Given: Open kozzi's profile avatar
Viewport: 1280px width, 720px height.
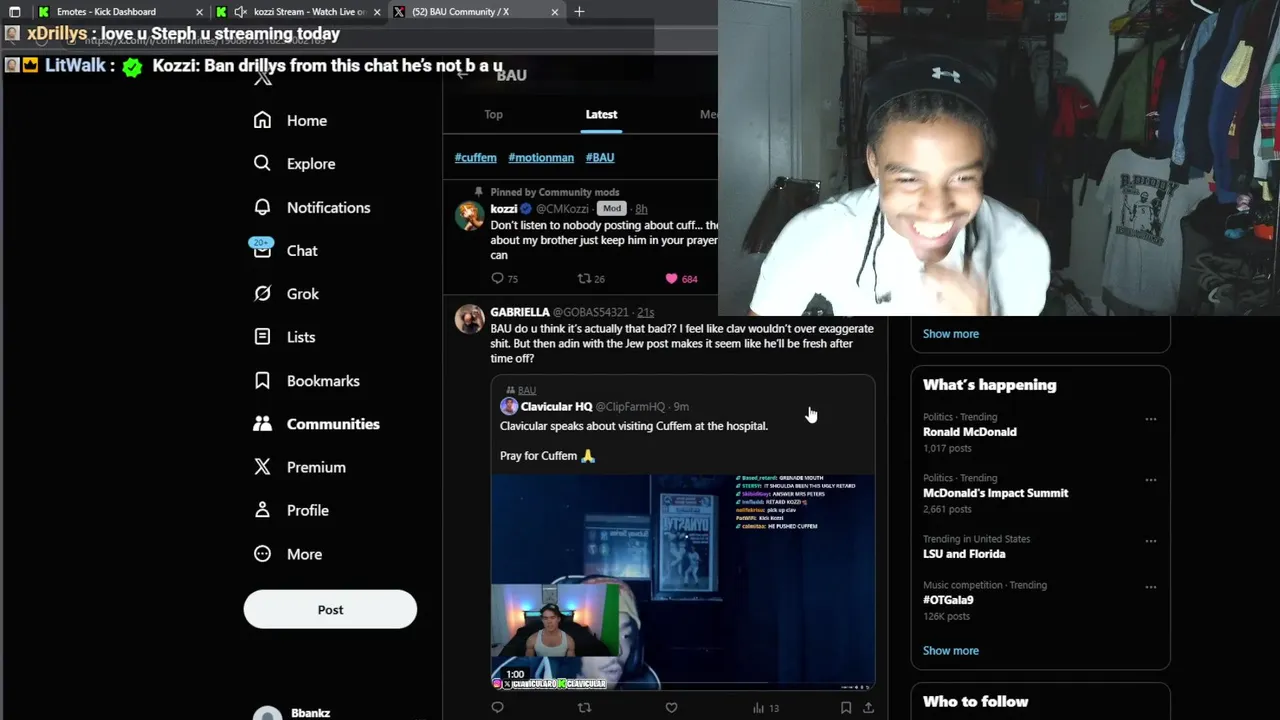Looking at the screenshot, I should pos(469,216).
